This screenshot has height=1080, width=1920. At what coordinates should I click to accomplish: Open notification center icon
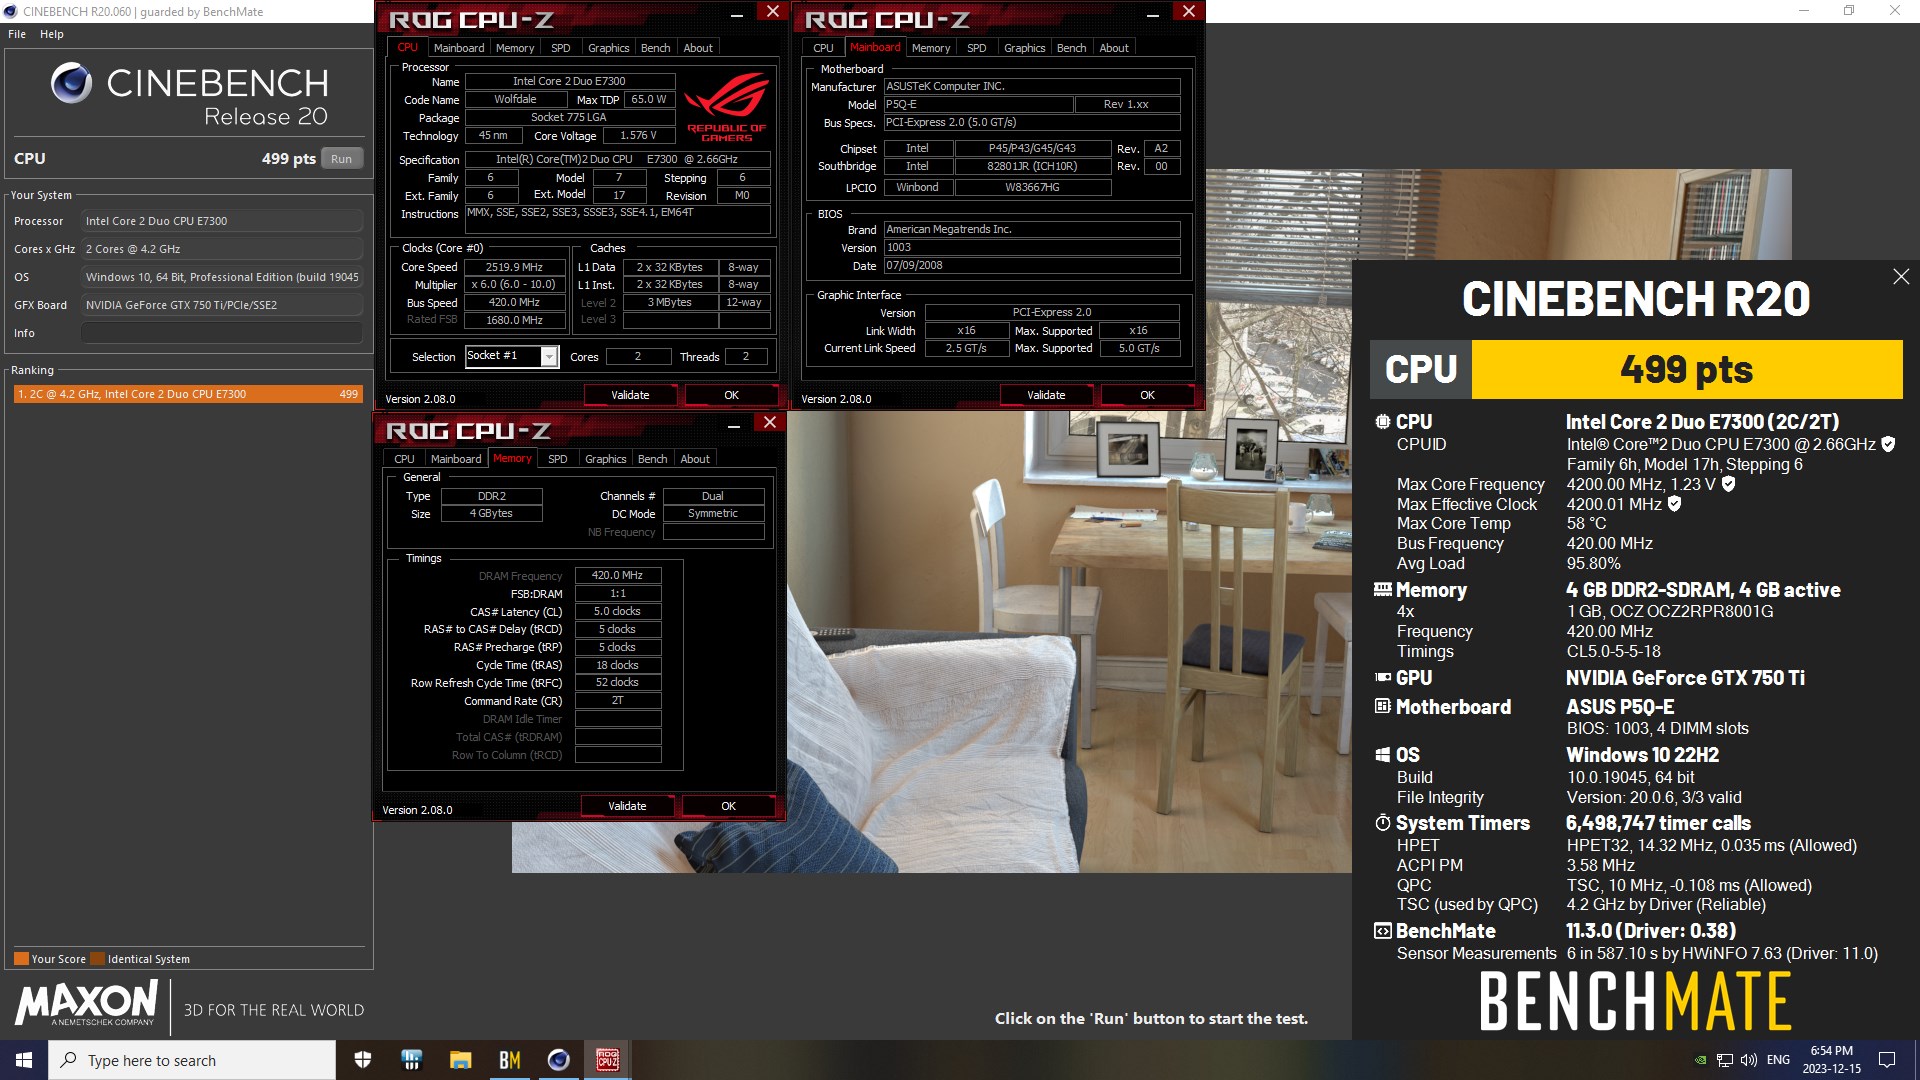1887,1060
